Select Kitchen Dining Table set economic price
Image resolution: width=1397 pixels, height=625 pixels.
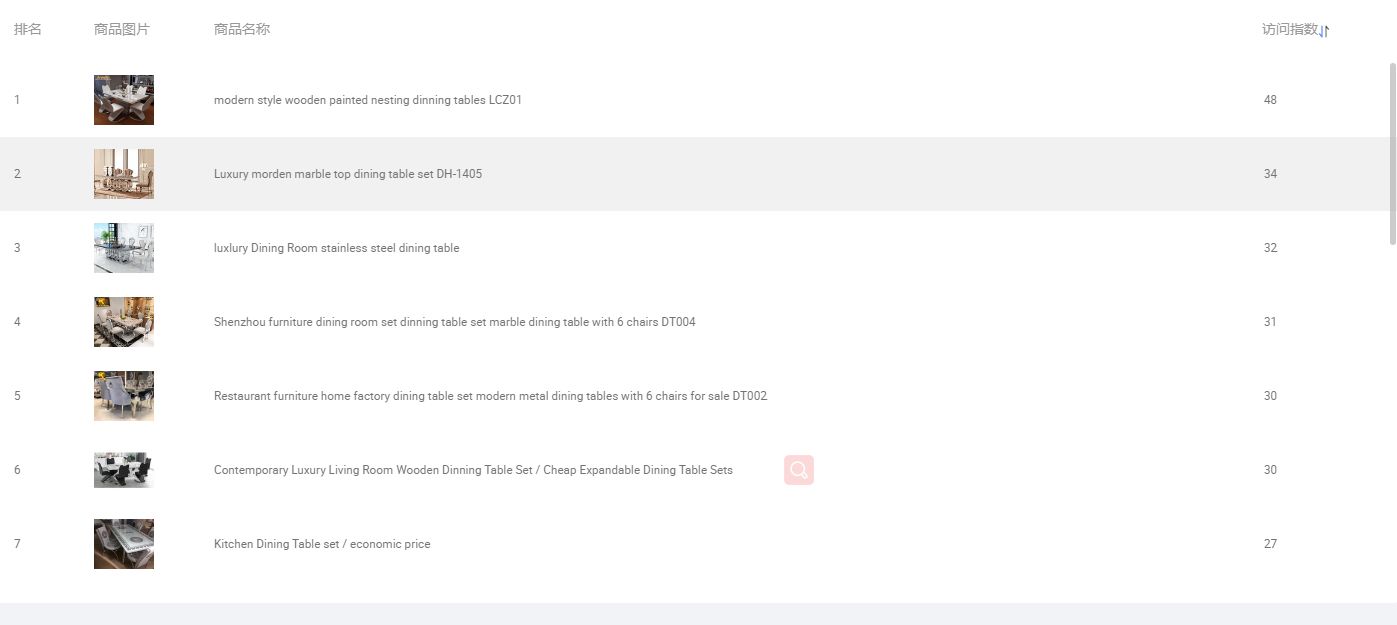pyautogui.click(x=322, y=544)
